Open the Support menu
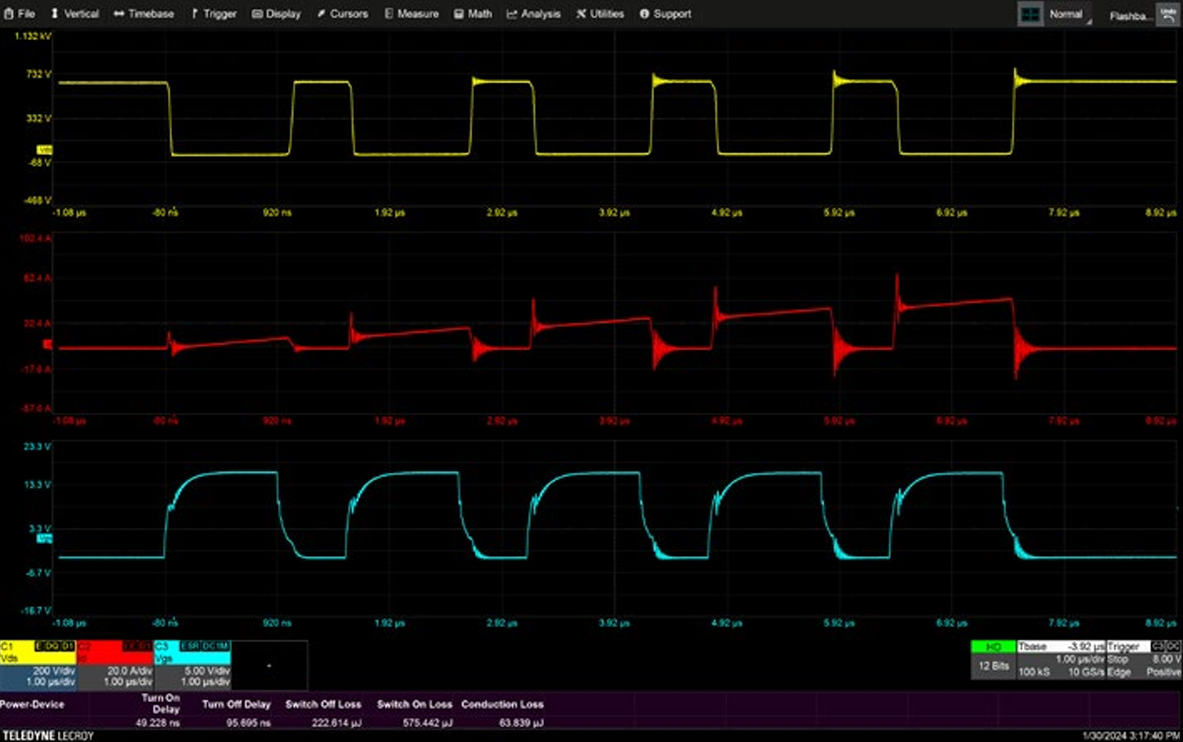Viewport: 1183px width, 742px height. pos(665,14)
